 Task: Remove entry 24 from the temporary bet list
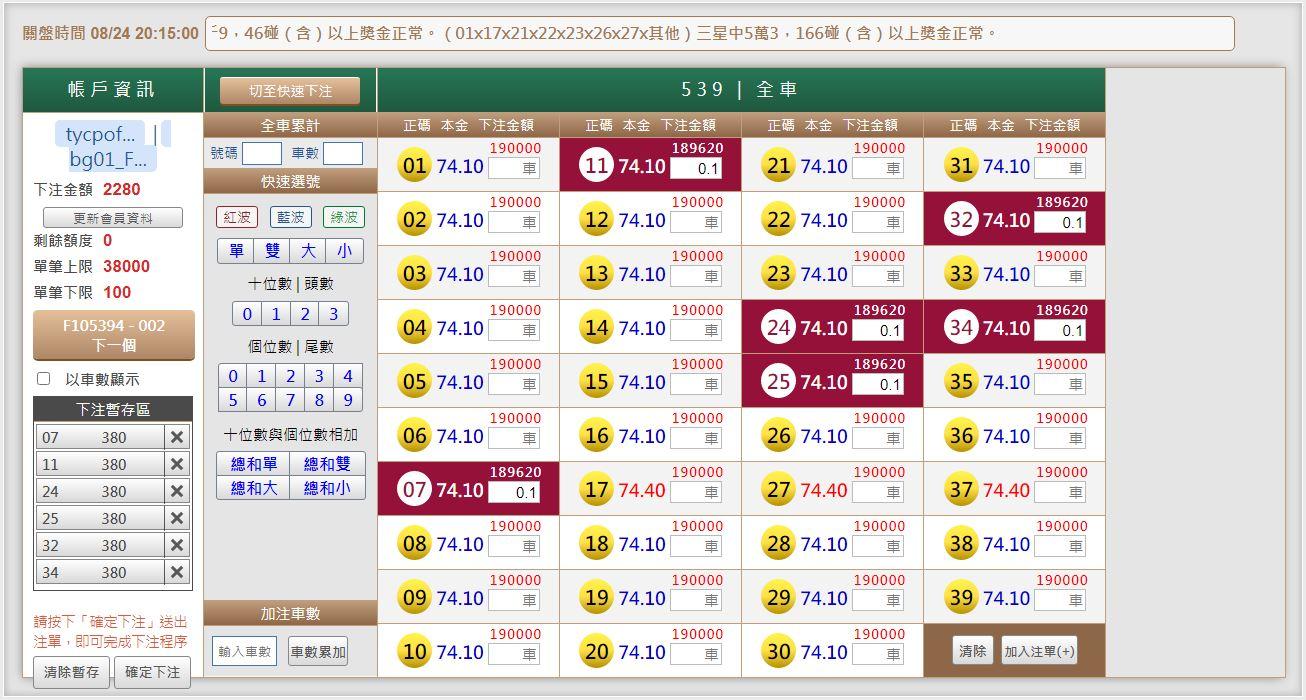177,491
